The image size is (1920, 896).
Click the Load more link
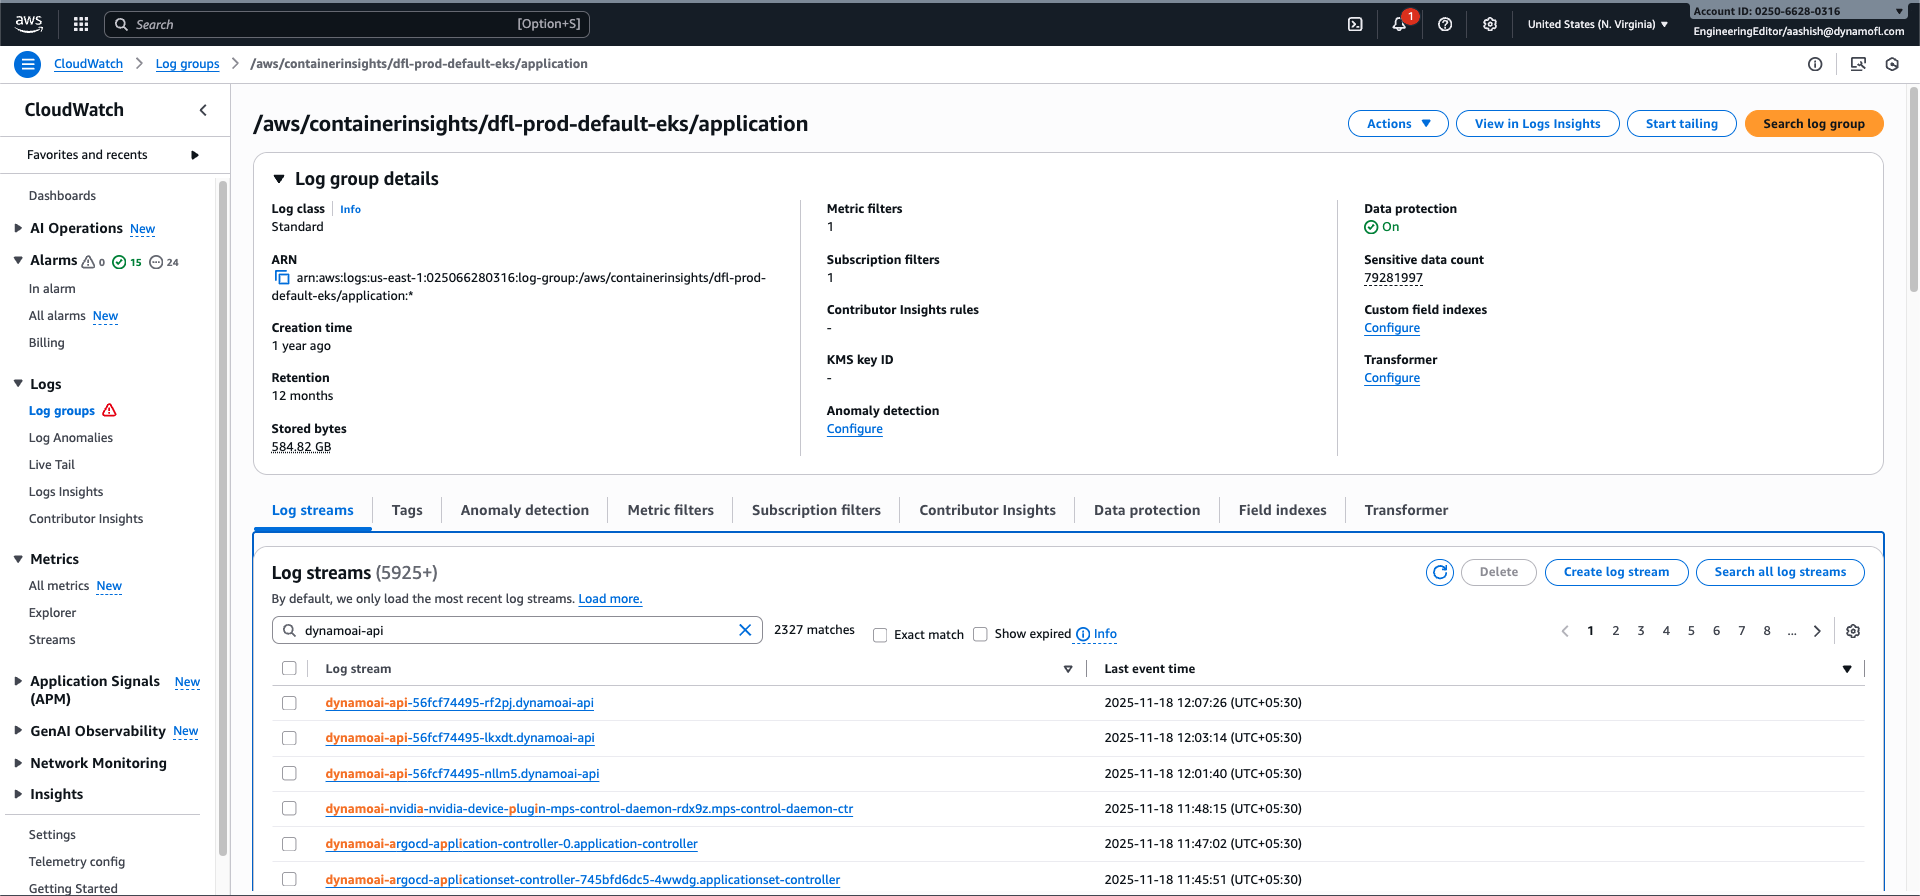click(610, 599)
